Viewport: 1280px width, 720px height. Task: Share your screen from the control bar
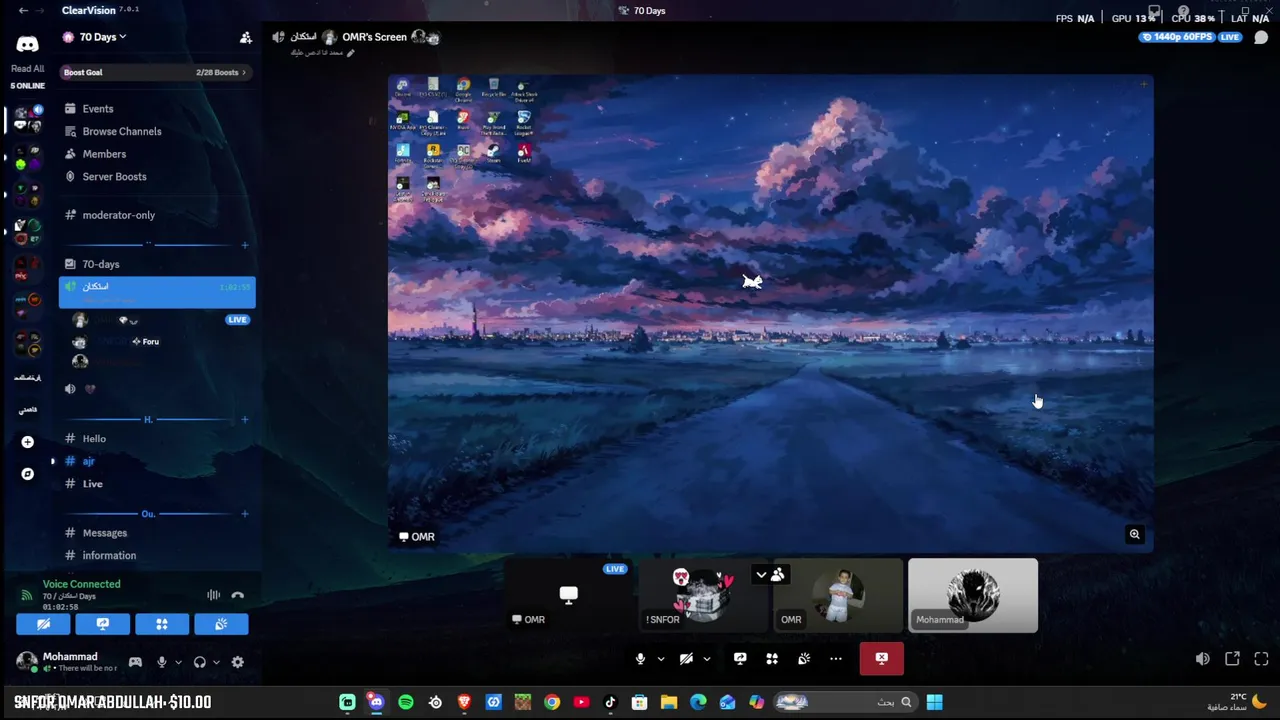pyautogui.click(x=740, y=659)
